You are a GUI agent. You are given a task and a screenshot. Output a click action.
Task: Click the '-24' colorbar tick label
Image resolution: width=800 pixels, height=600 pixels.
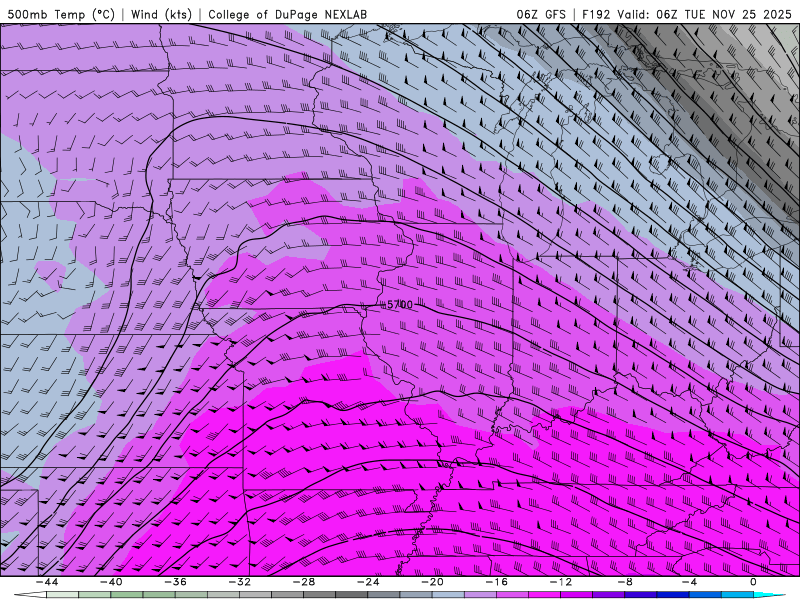pyautogui.click(x=368, y=582)
